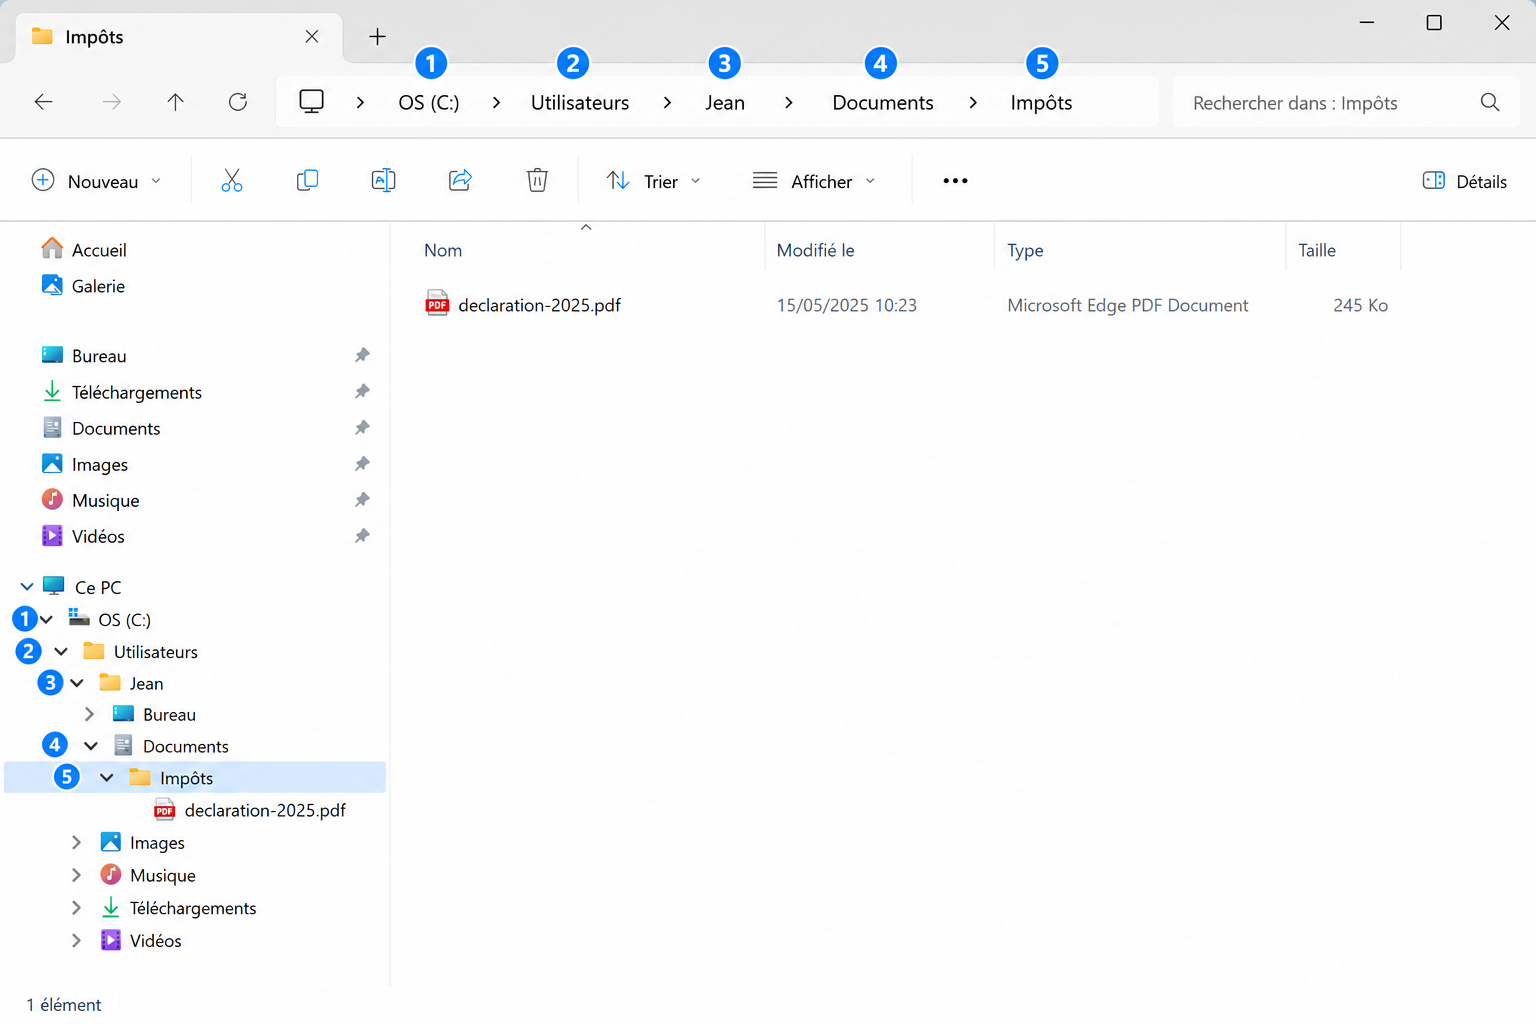Toggle the Détails pane
Image resolution: width=1536 pixels, height=1024 pixels.
1464,181
